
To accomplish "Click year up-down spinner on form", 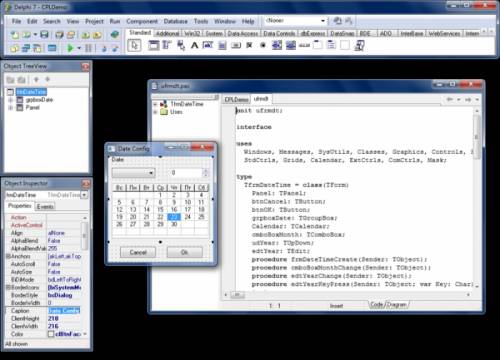I will (205, 173).
